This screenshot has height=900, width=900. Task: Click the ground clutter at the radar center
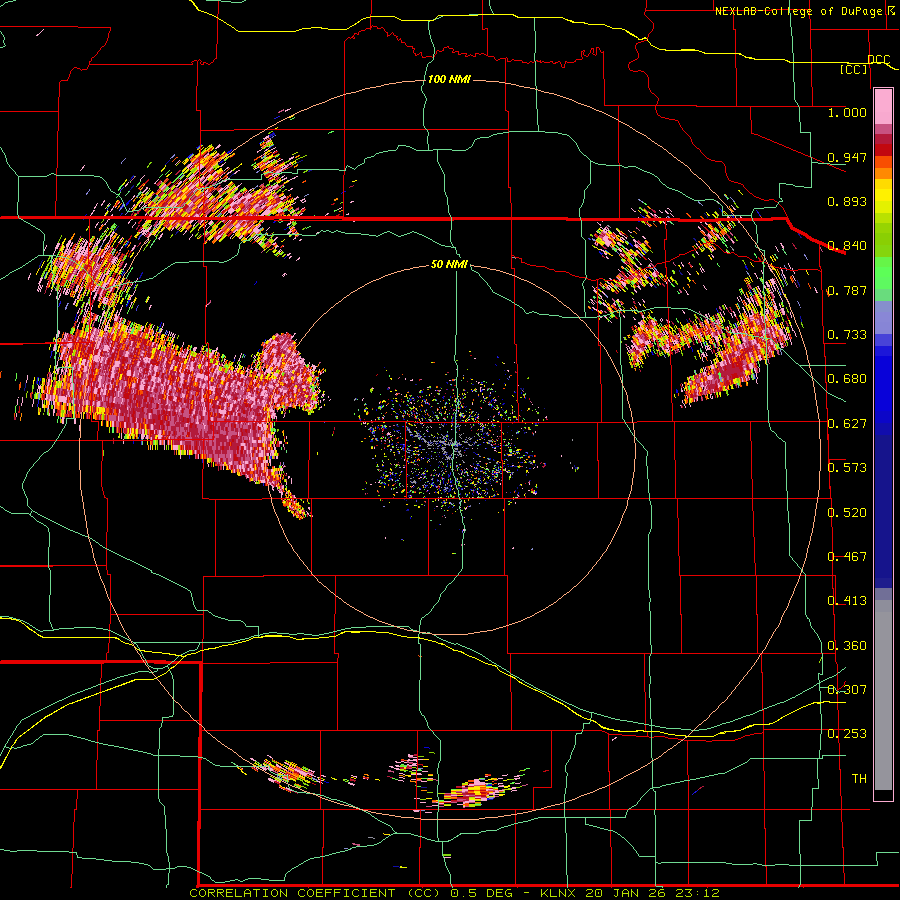[453, 445]
